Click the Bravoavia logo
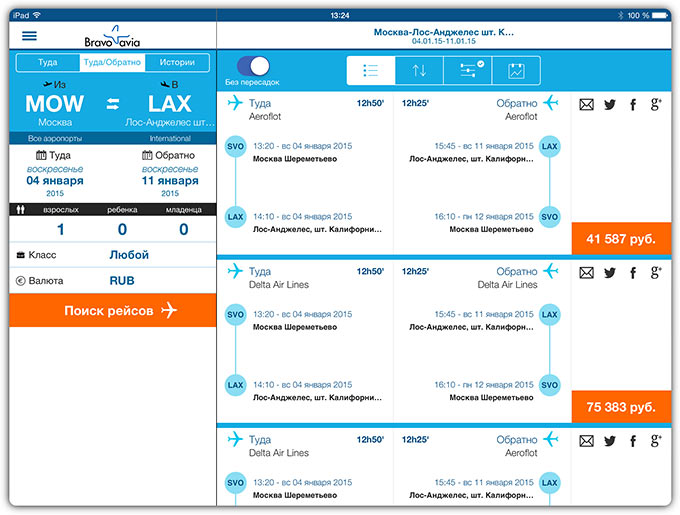This screenshot has height=515, width=680. click(112, 36)
